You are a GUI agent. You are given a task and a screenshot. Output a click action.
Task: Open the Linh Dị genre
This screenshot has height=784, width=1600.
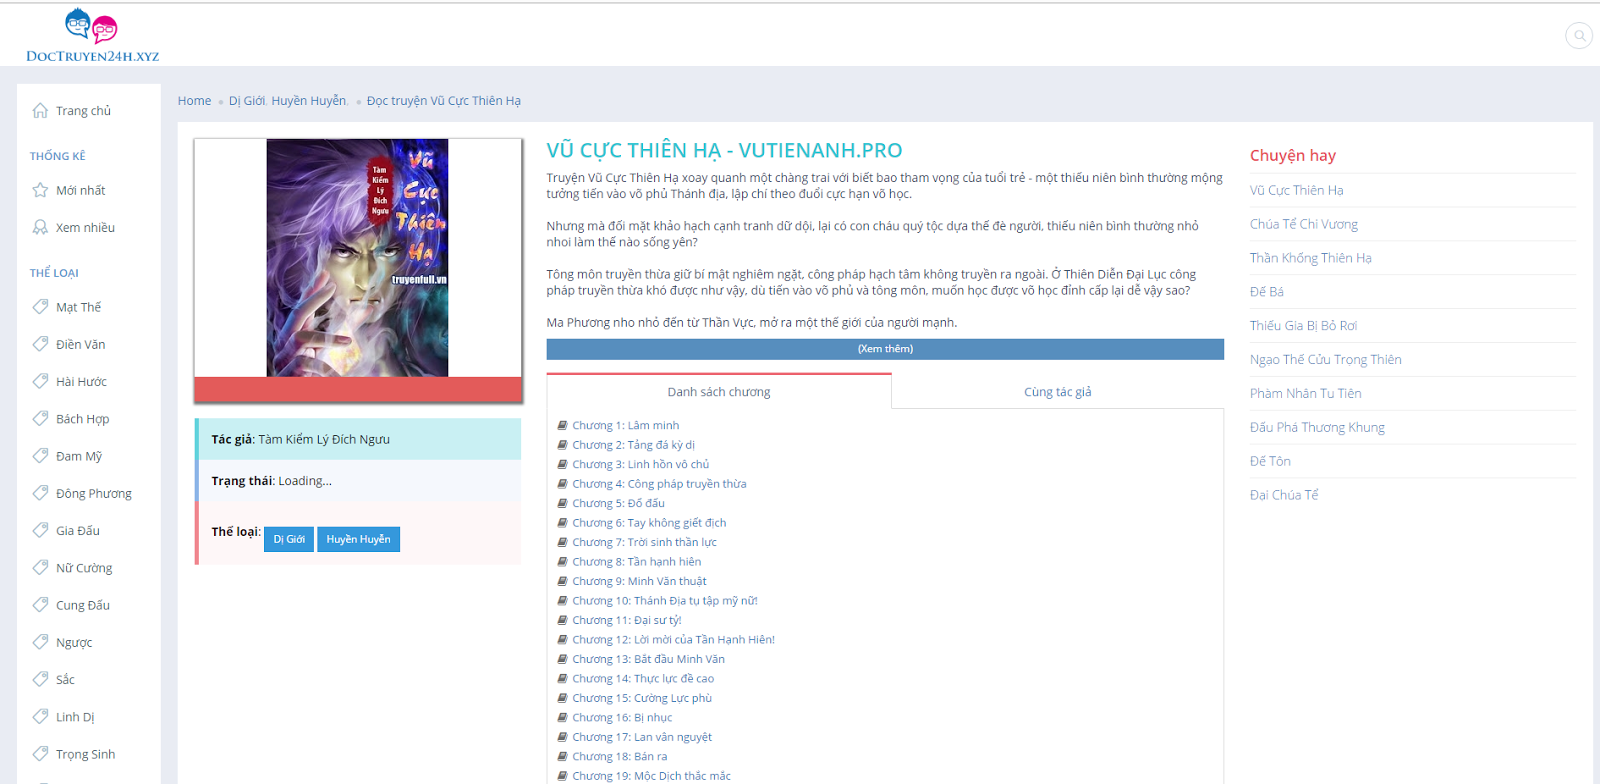(x=75, y=717)
